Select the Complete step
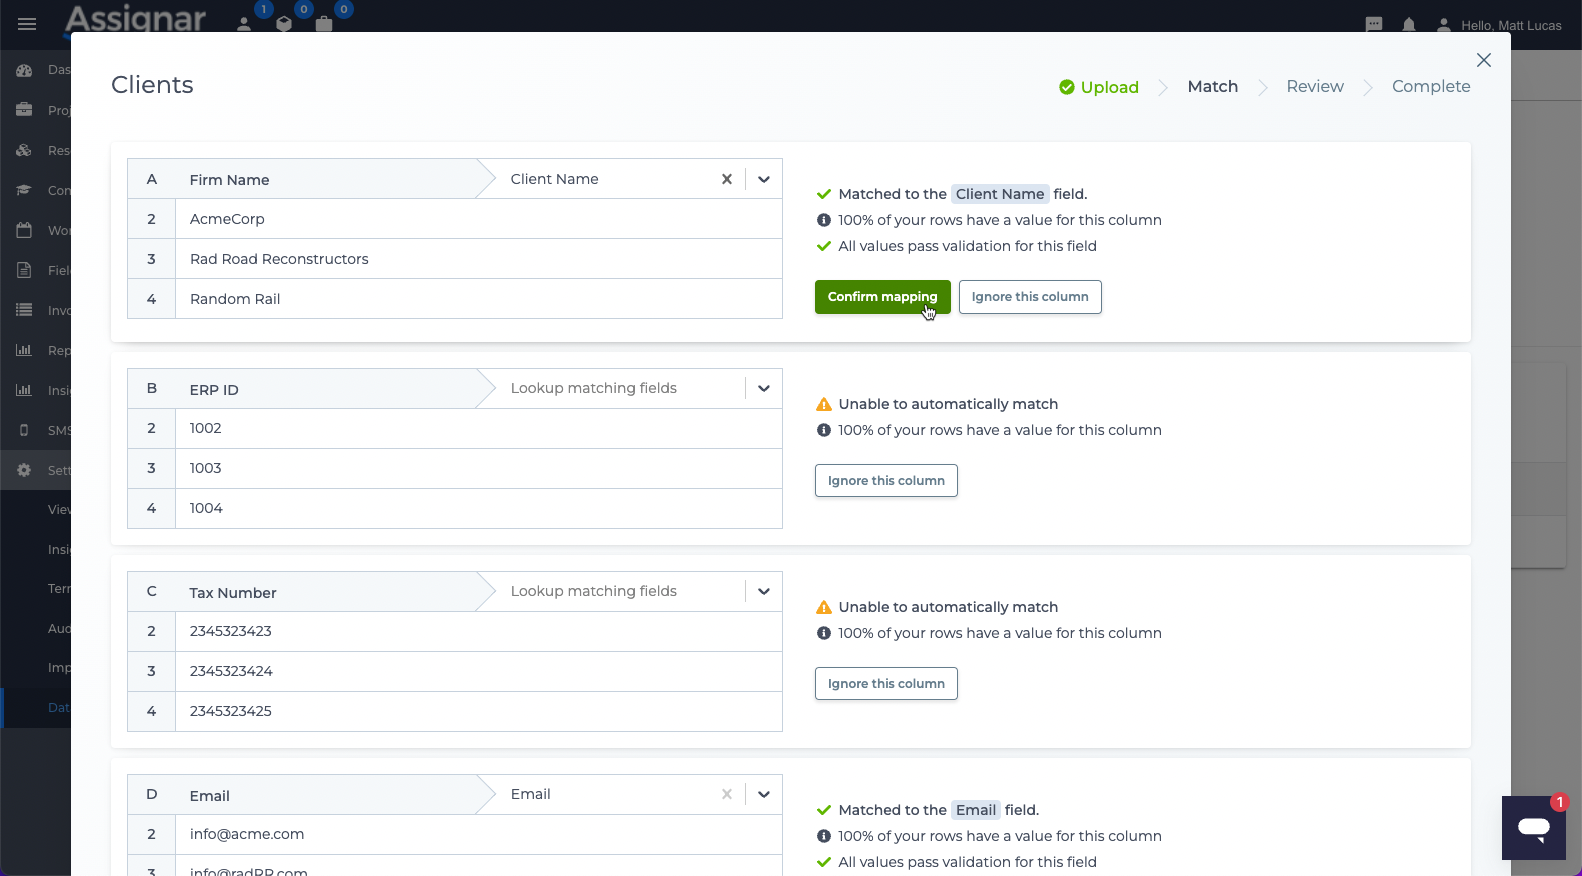This screenshot has height=876, width=1582. pos(1431,87)
